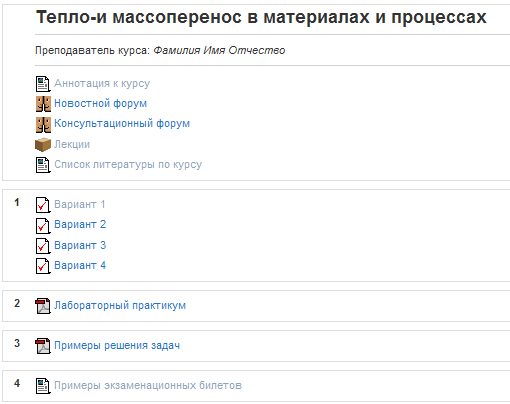
Task: Click the quiz checkmark icon for Вариант 1
Action: 43,205
